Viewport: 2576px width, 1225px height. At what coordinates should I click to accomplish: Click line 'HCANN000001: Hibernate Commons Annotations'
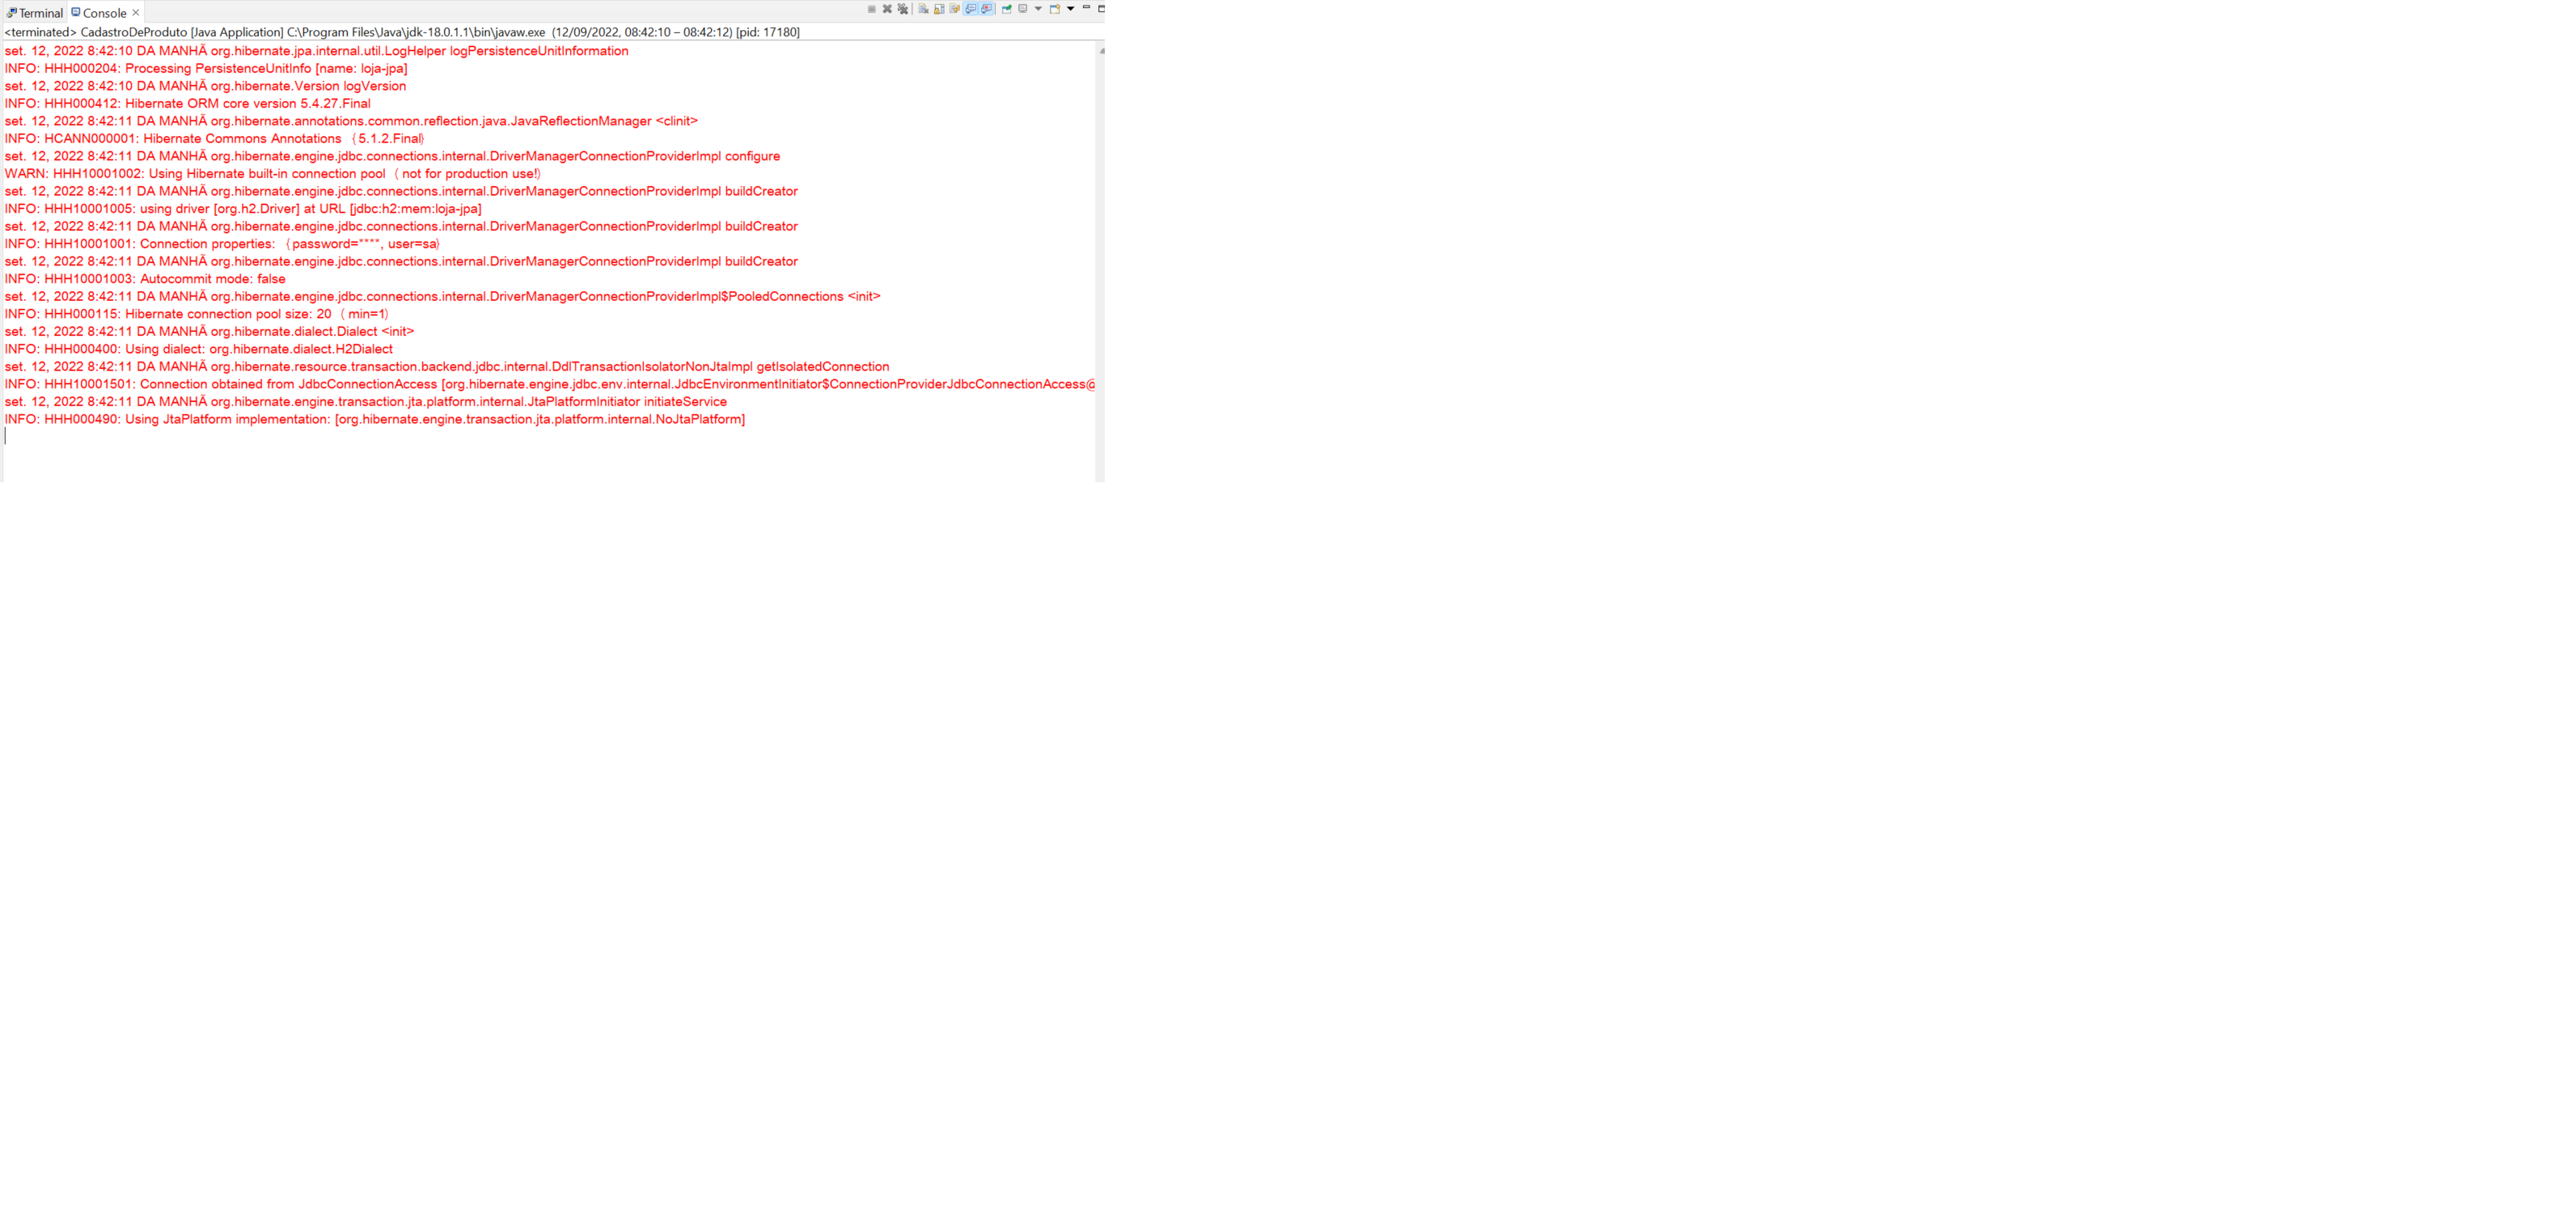pyautogui.click(x=215, y=138)
